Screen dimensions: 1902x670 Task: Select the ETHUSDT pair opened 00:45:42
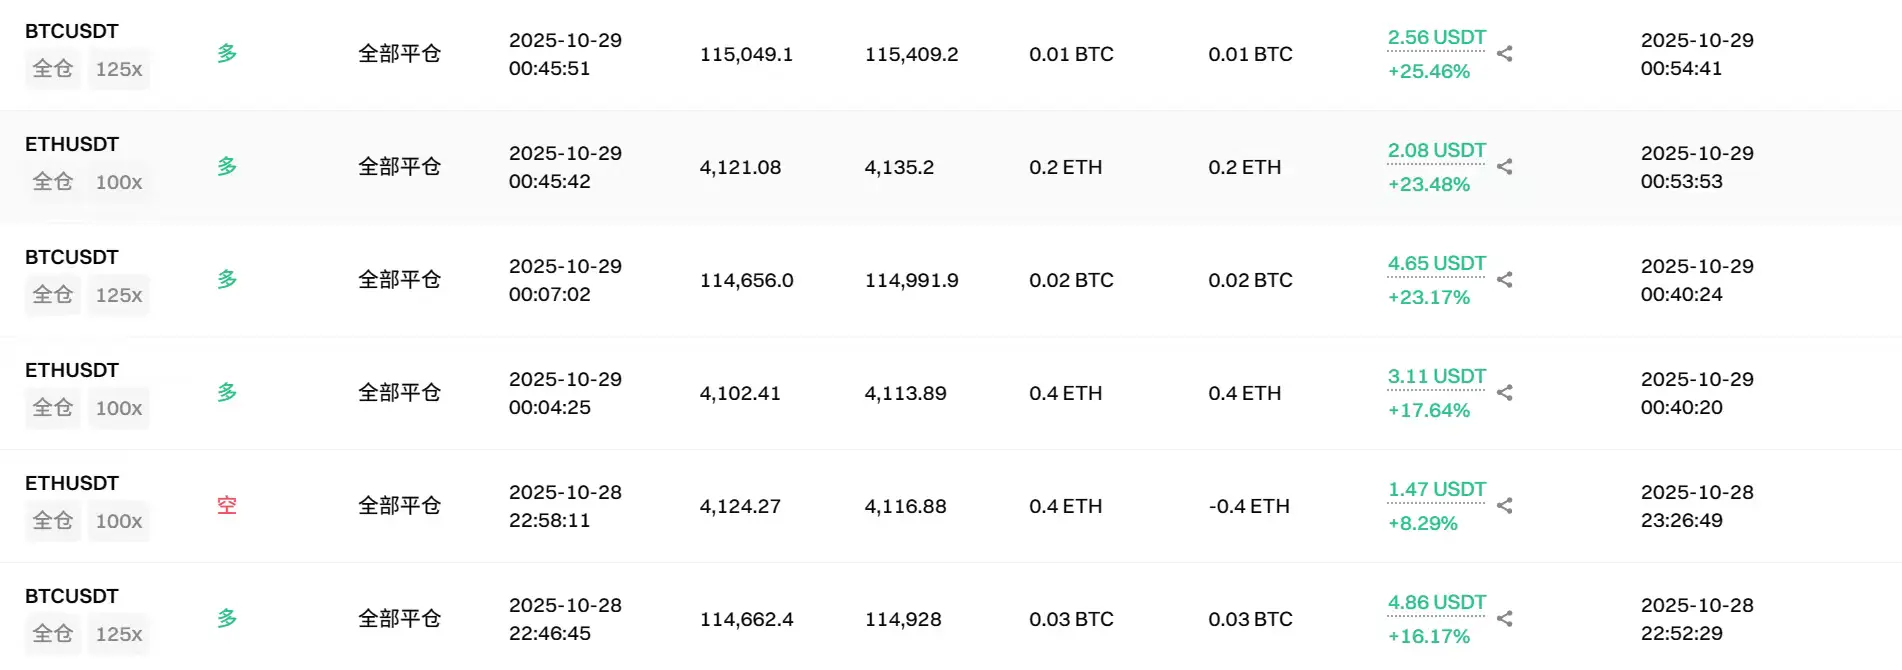pos(72,145)
